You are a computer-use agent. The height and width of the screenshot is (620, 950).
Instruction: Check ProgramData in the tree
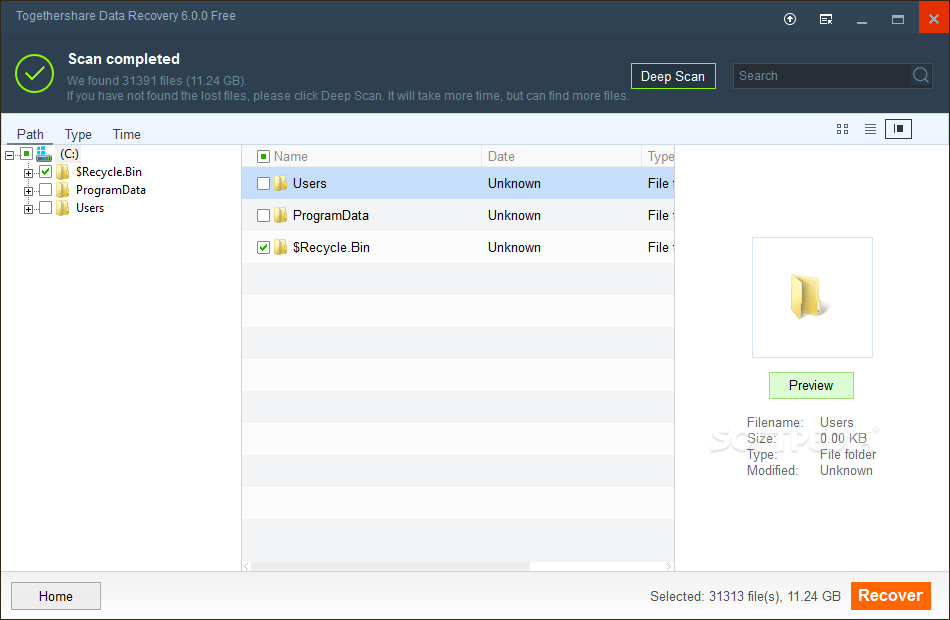coord(45,190)
